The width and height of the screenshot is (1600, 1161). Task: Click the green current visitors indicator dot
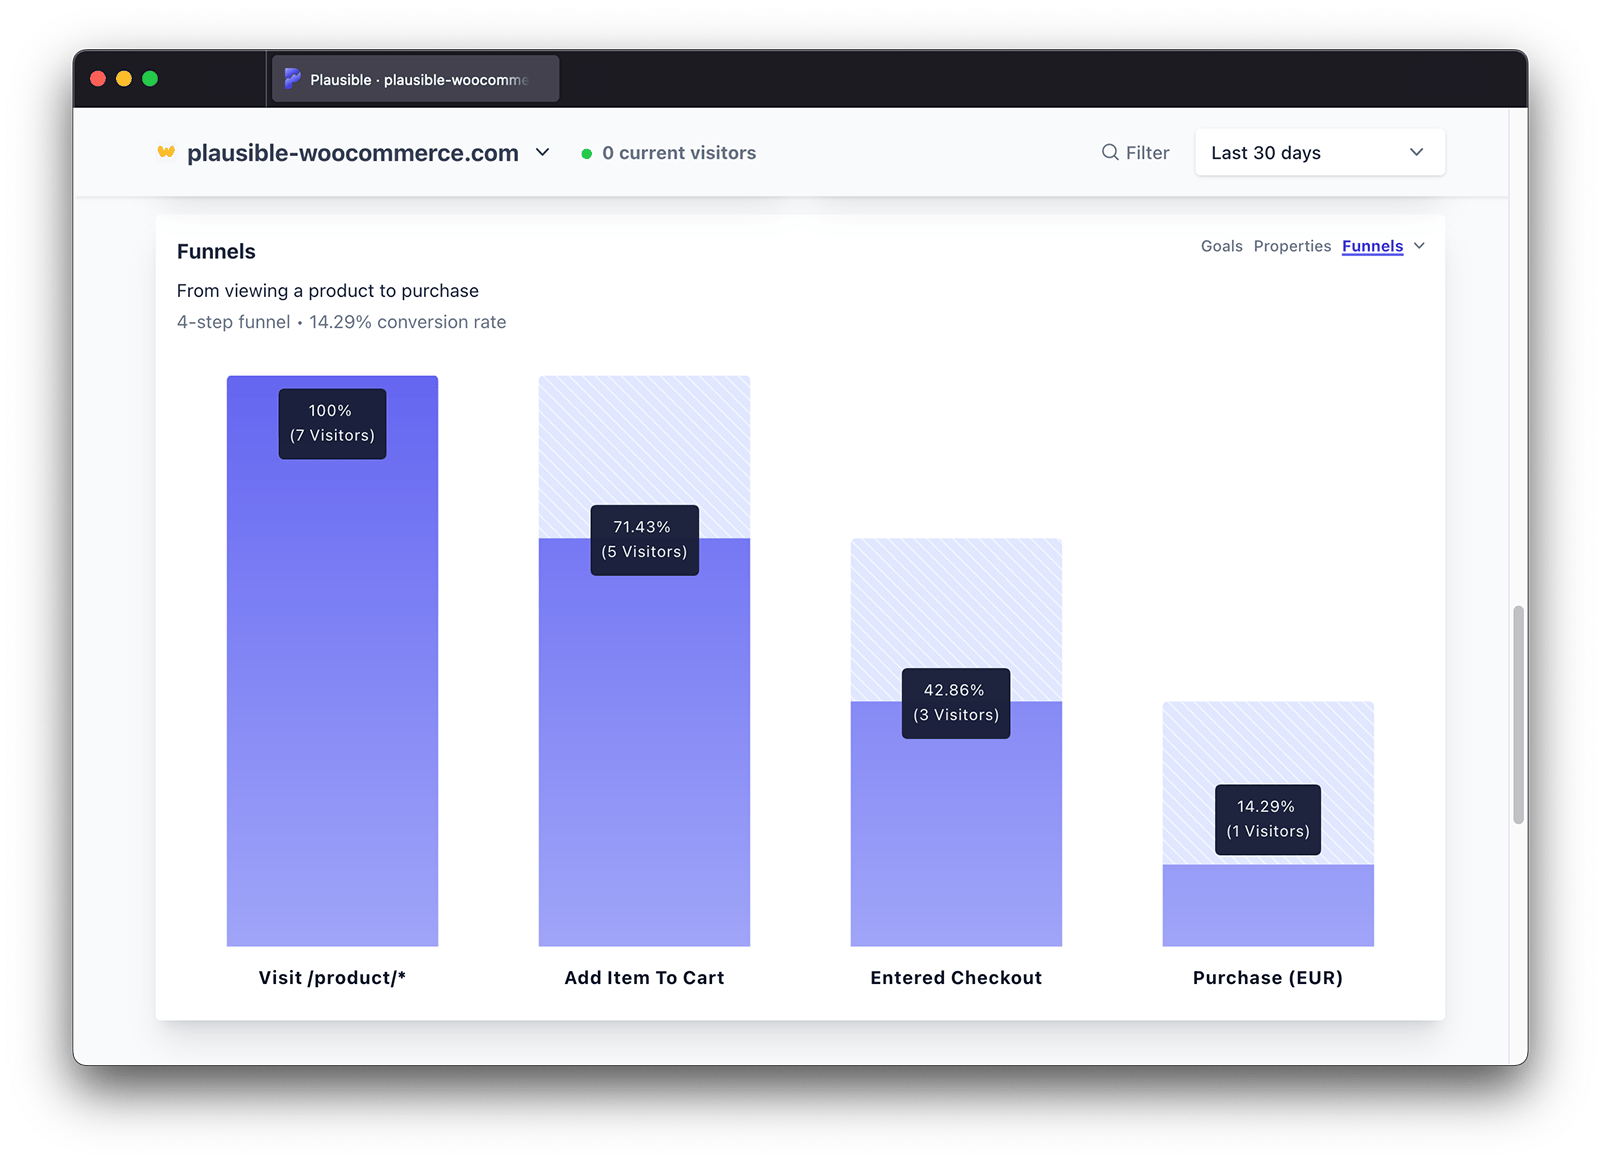pyautogui.click(x=586, y=153)
